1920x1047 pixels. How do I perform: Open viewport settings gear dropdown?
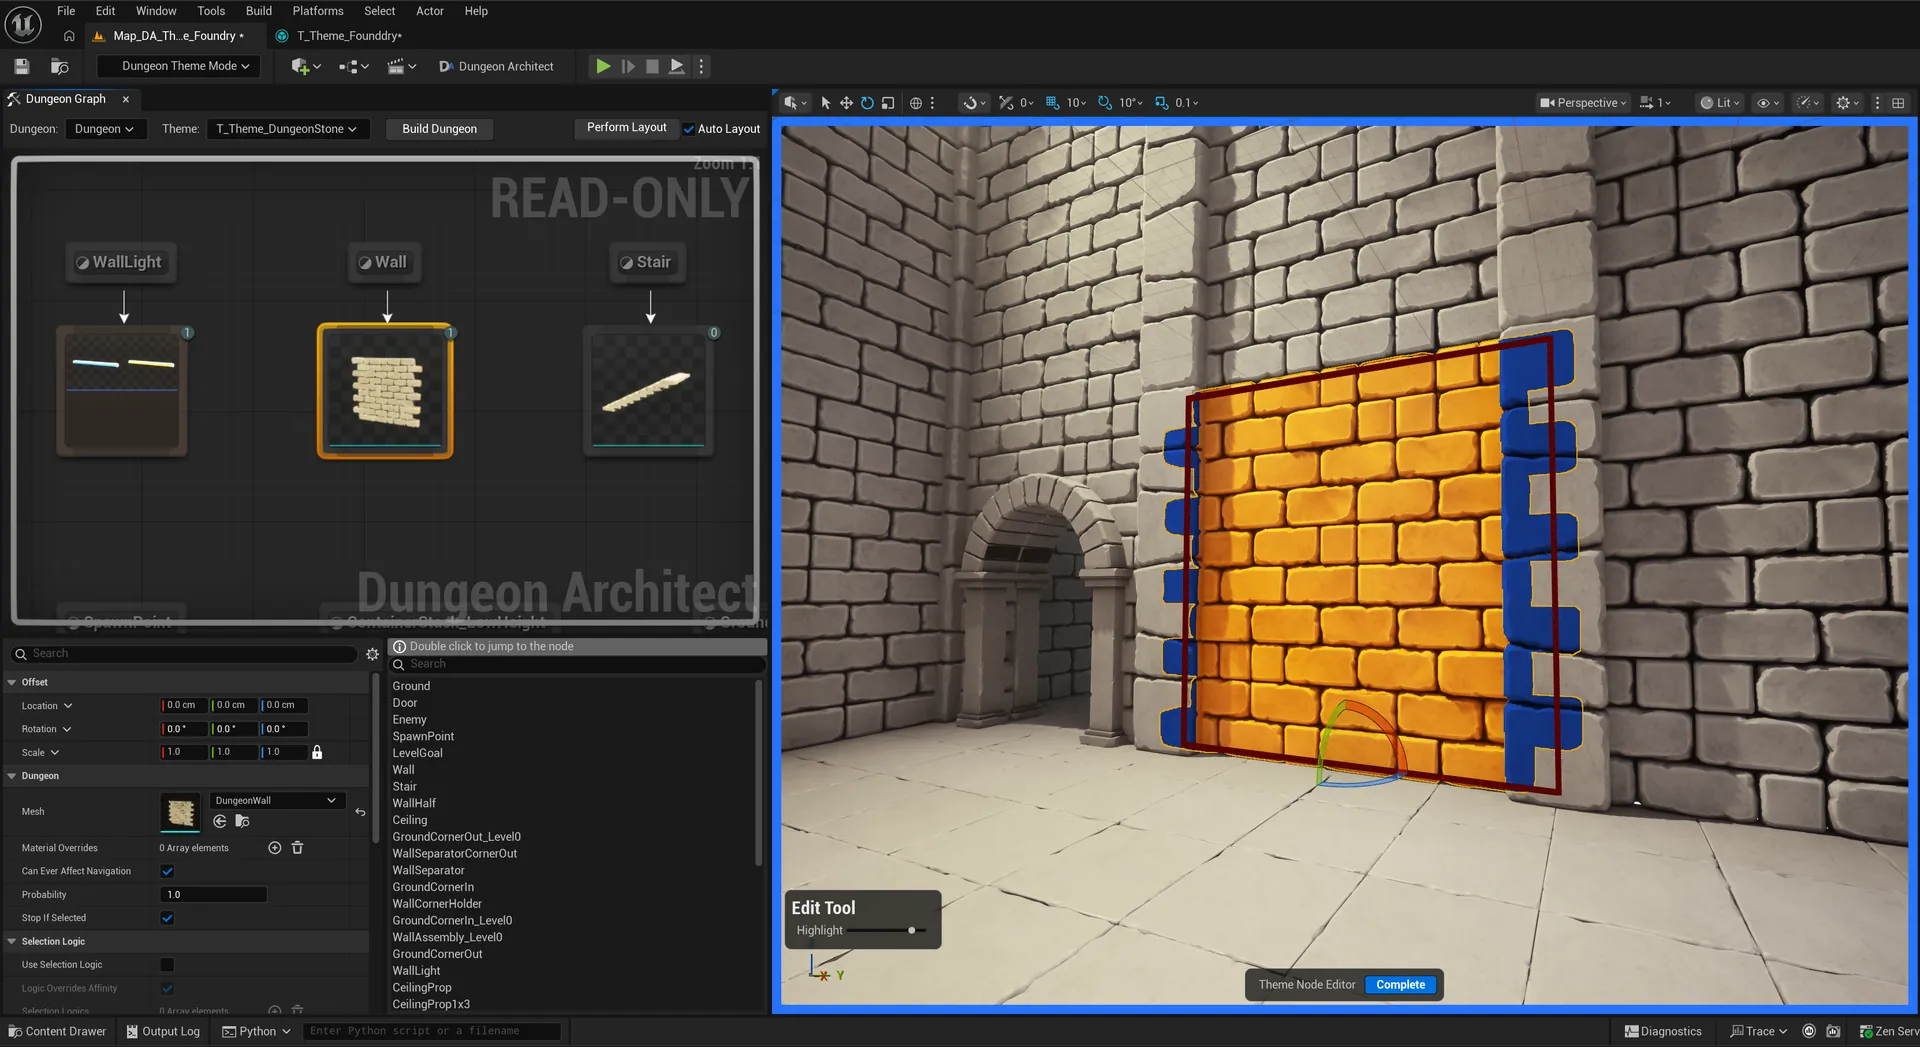pyautogui.click(x=1847, y=103)
